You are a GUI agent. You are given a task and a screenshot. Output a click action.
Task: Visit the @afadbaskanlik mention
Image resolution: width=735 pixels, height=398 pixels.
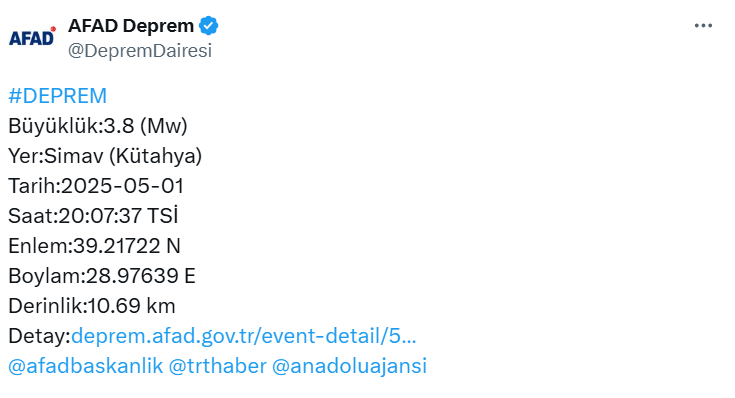86,366
